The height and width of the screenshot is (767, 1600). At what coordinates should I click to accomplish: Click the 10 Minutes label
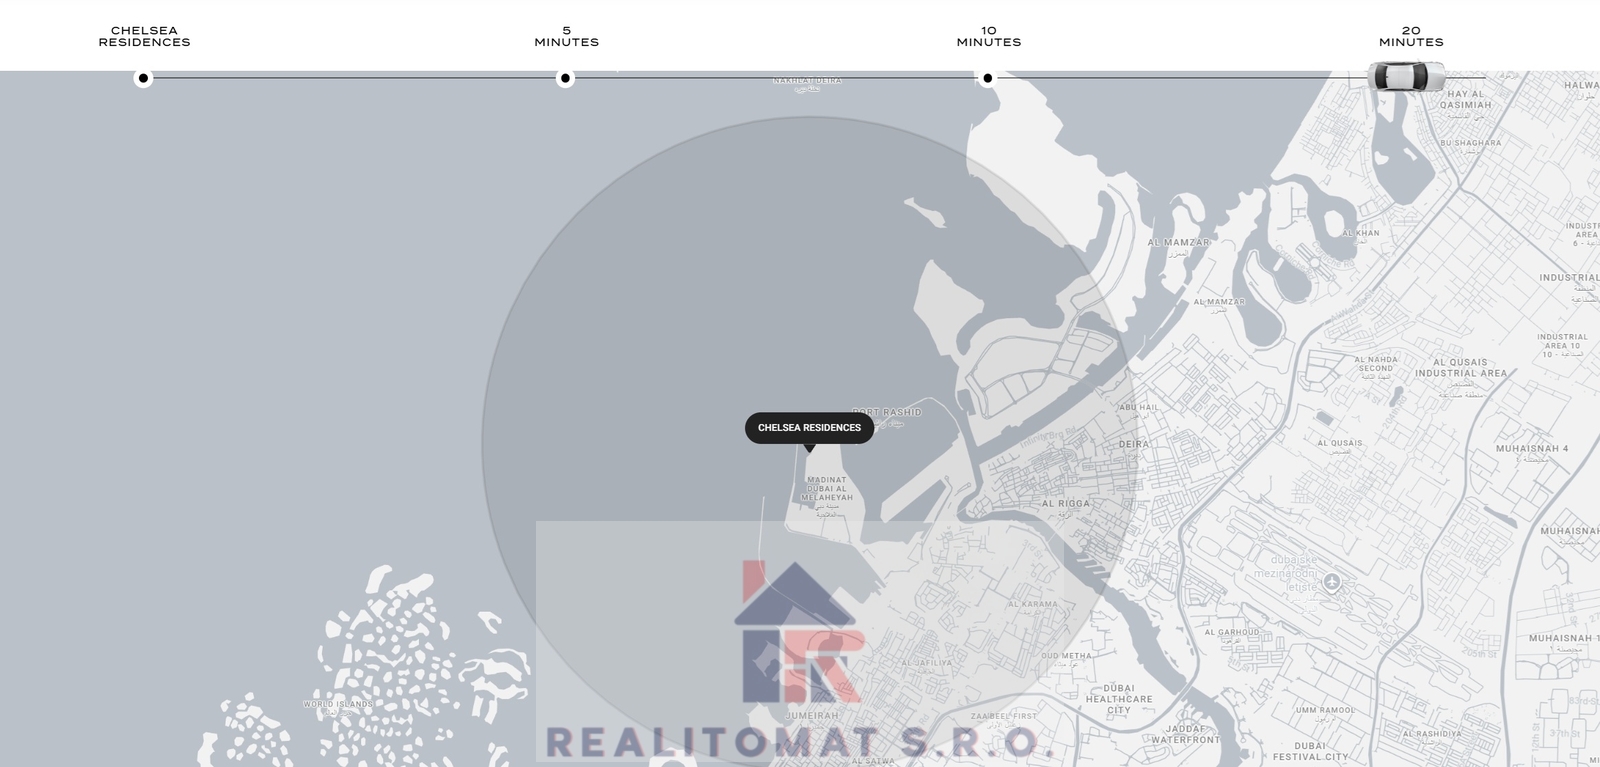coord(988,37)
